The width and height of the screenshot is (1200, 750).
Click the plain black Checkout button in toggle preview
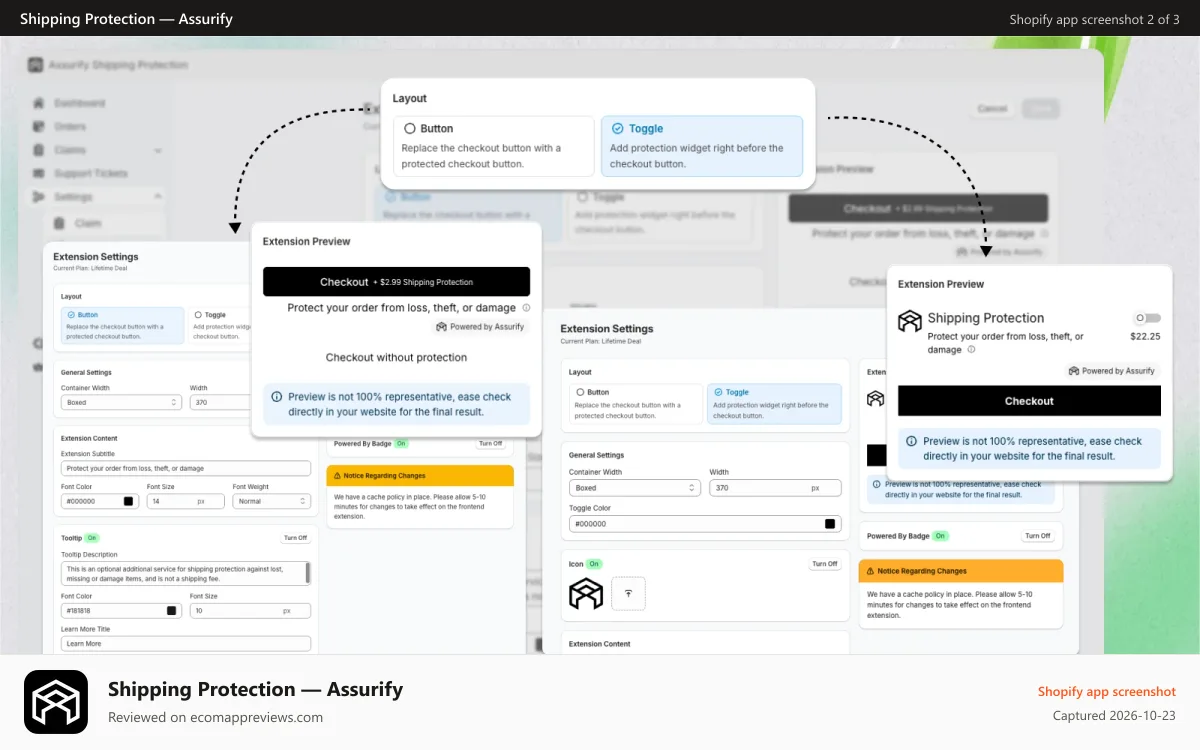pos(1029,401)
